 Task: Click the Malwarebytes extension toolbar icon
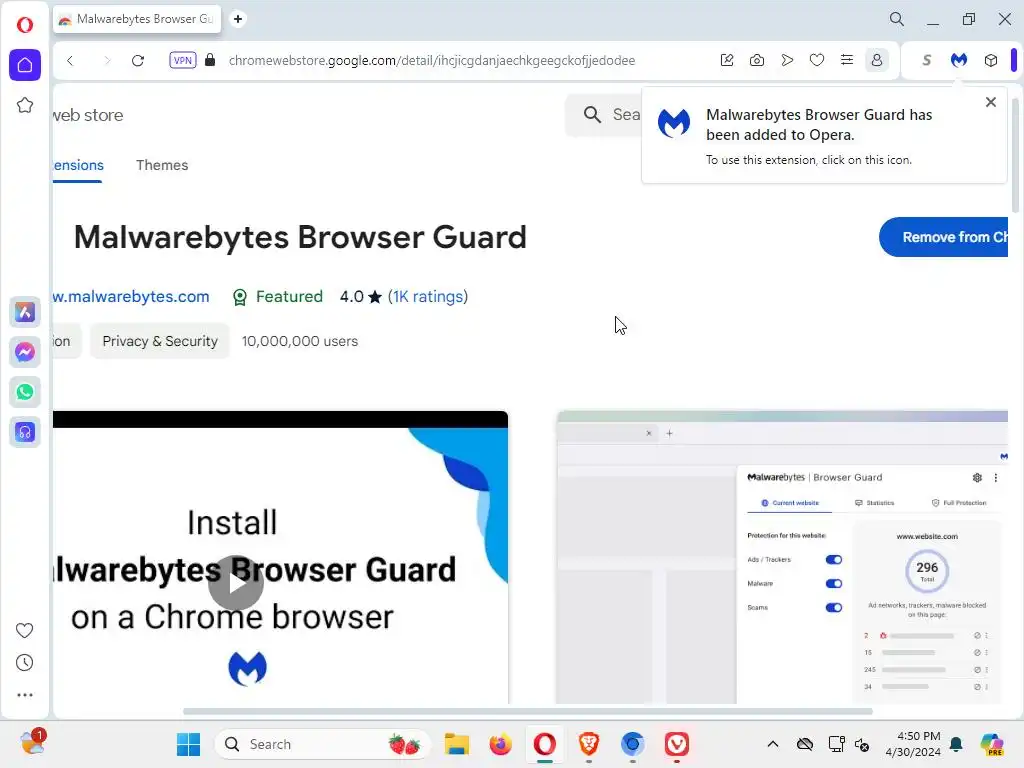pyautogui.click(x=959, y=60)
